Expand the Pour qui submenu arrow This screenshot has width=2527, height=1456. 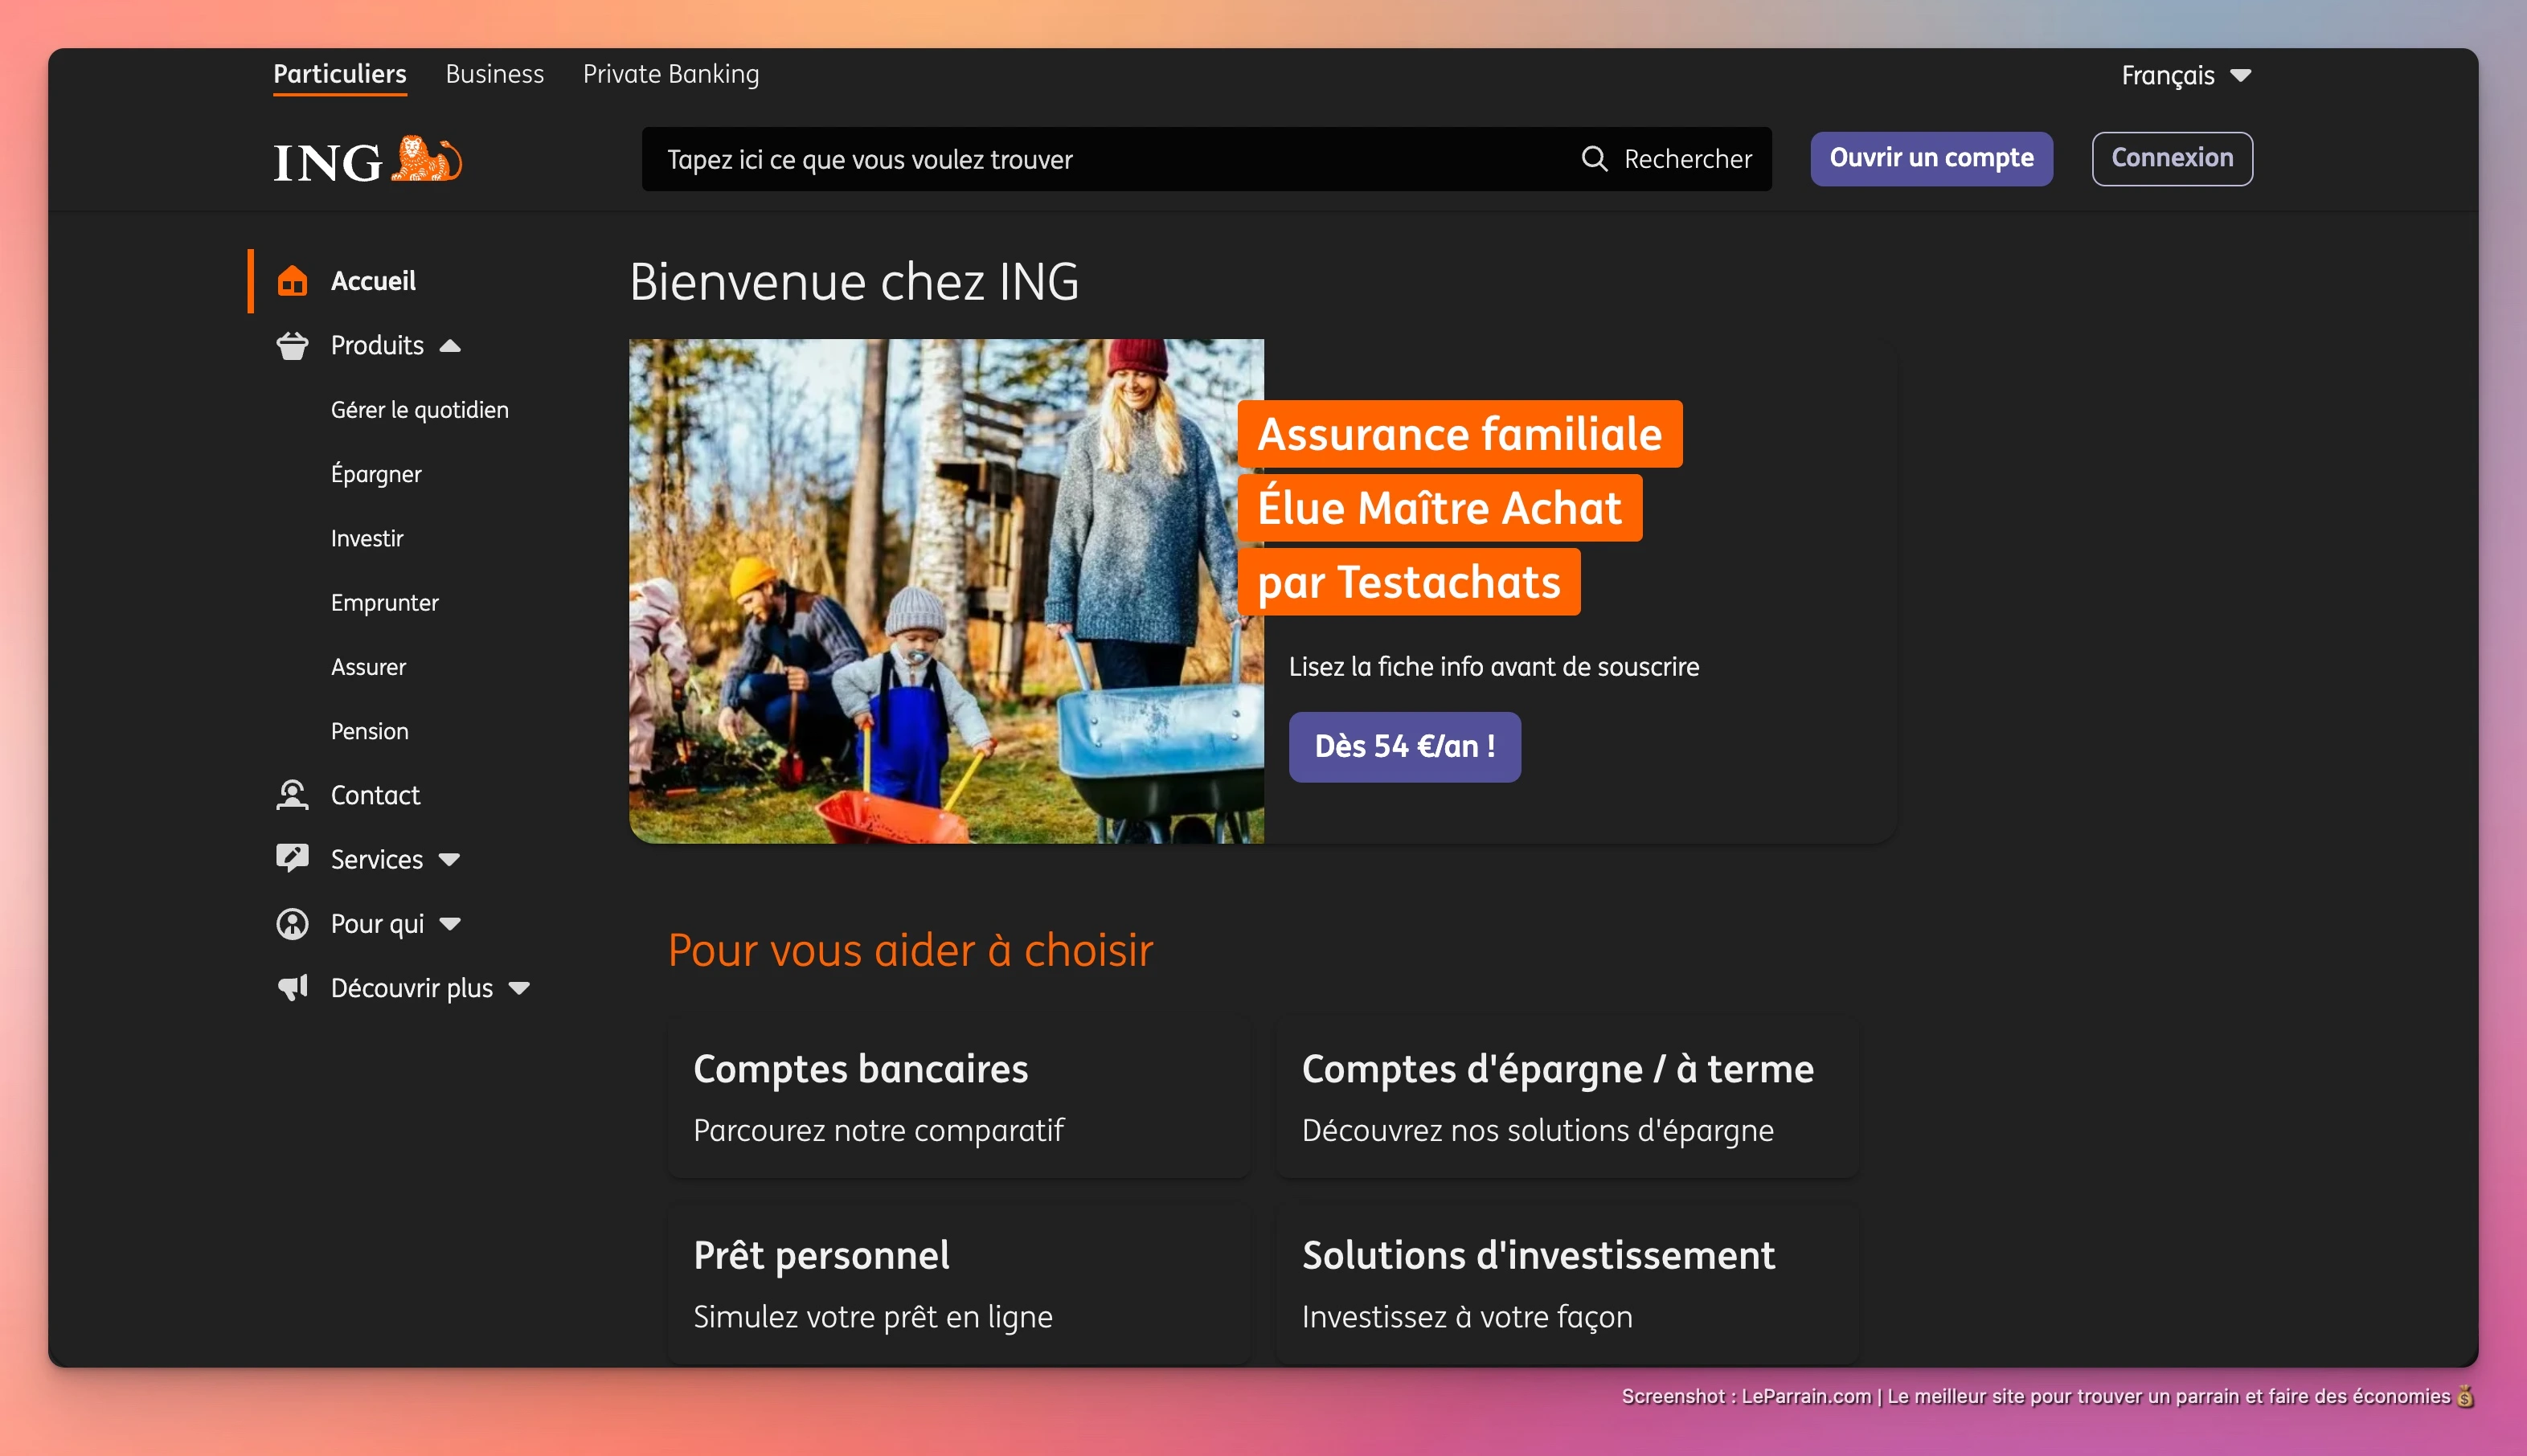pos(450,924)
